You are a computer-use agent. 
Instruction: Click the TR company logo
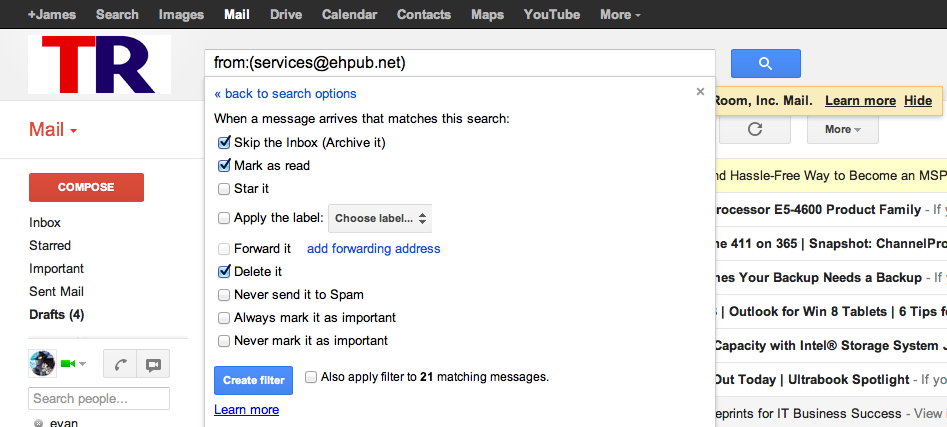[100, 65]
